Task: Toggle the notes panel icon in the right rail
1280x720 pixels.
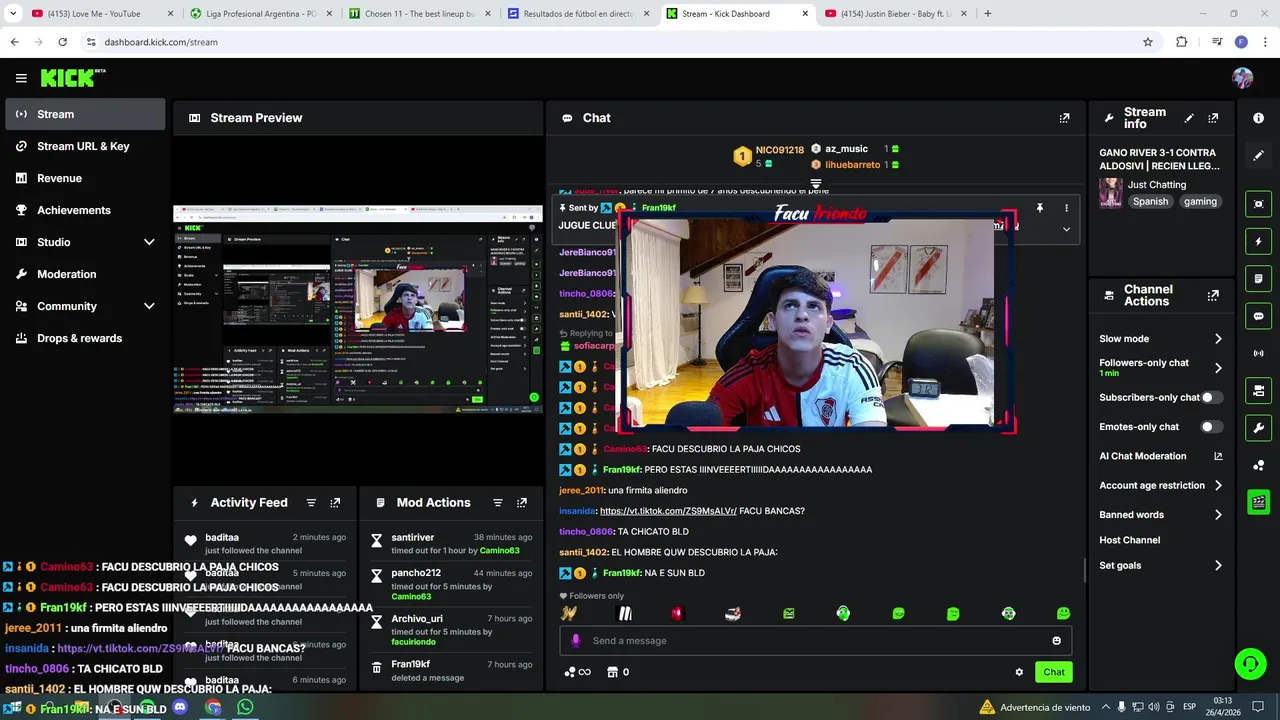Action: click(1258, 278)
